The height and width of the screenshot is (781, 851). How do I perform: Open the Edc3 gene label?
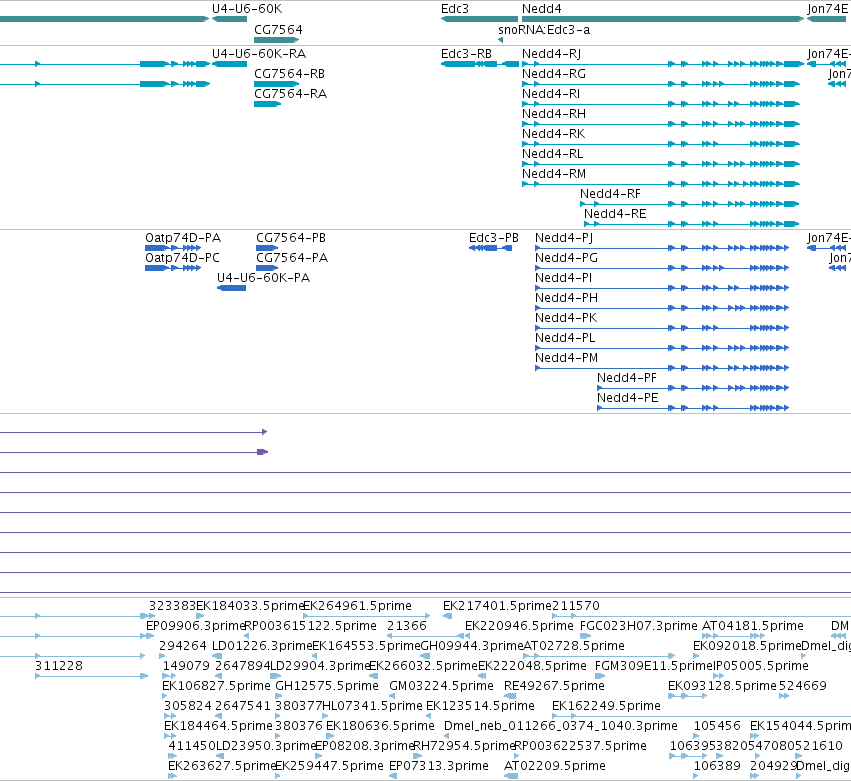tap(455, 9)
